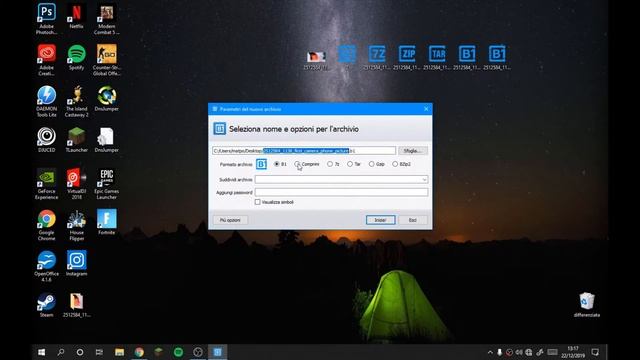640x360 pixels.
Task: Expand hidden system tray icons chevron
Action: (490, 352)
